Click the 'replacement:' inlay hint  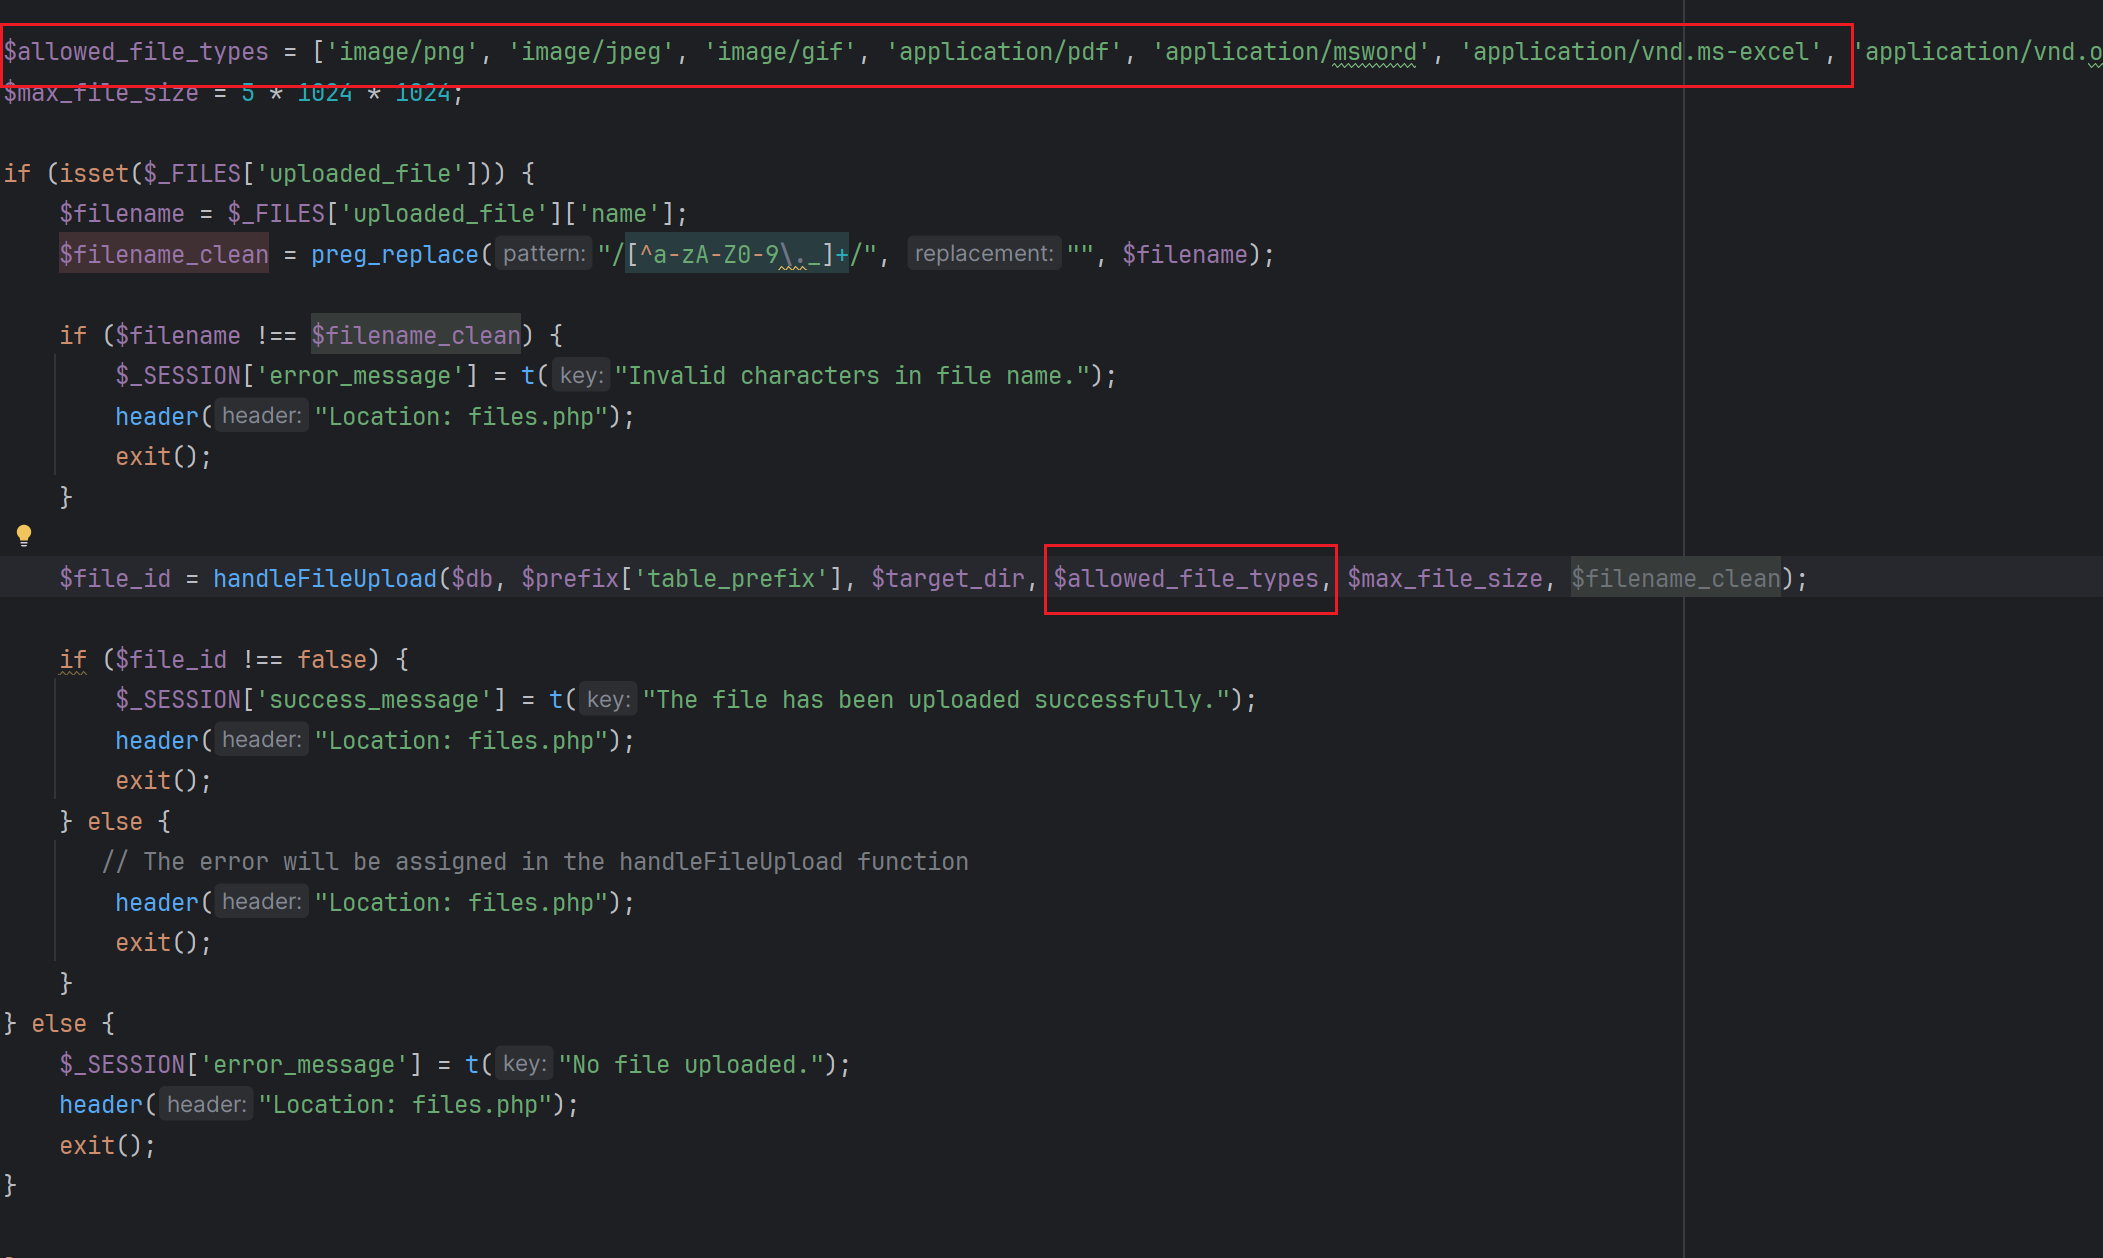[983, 254]
